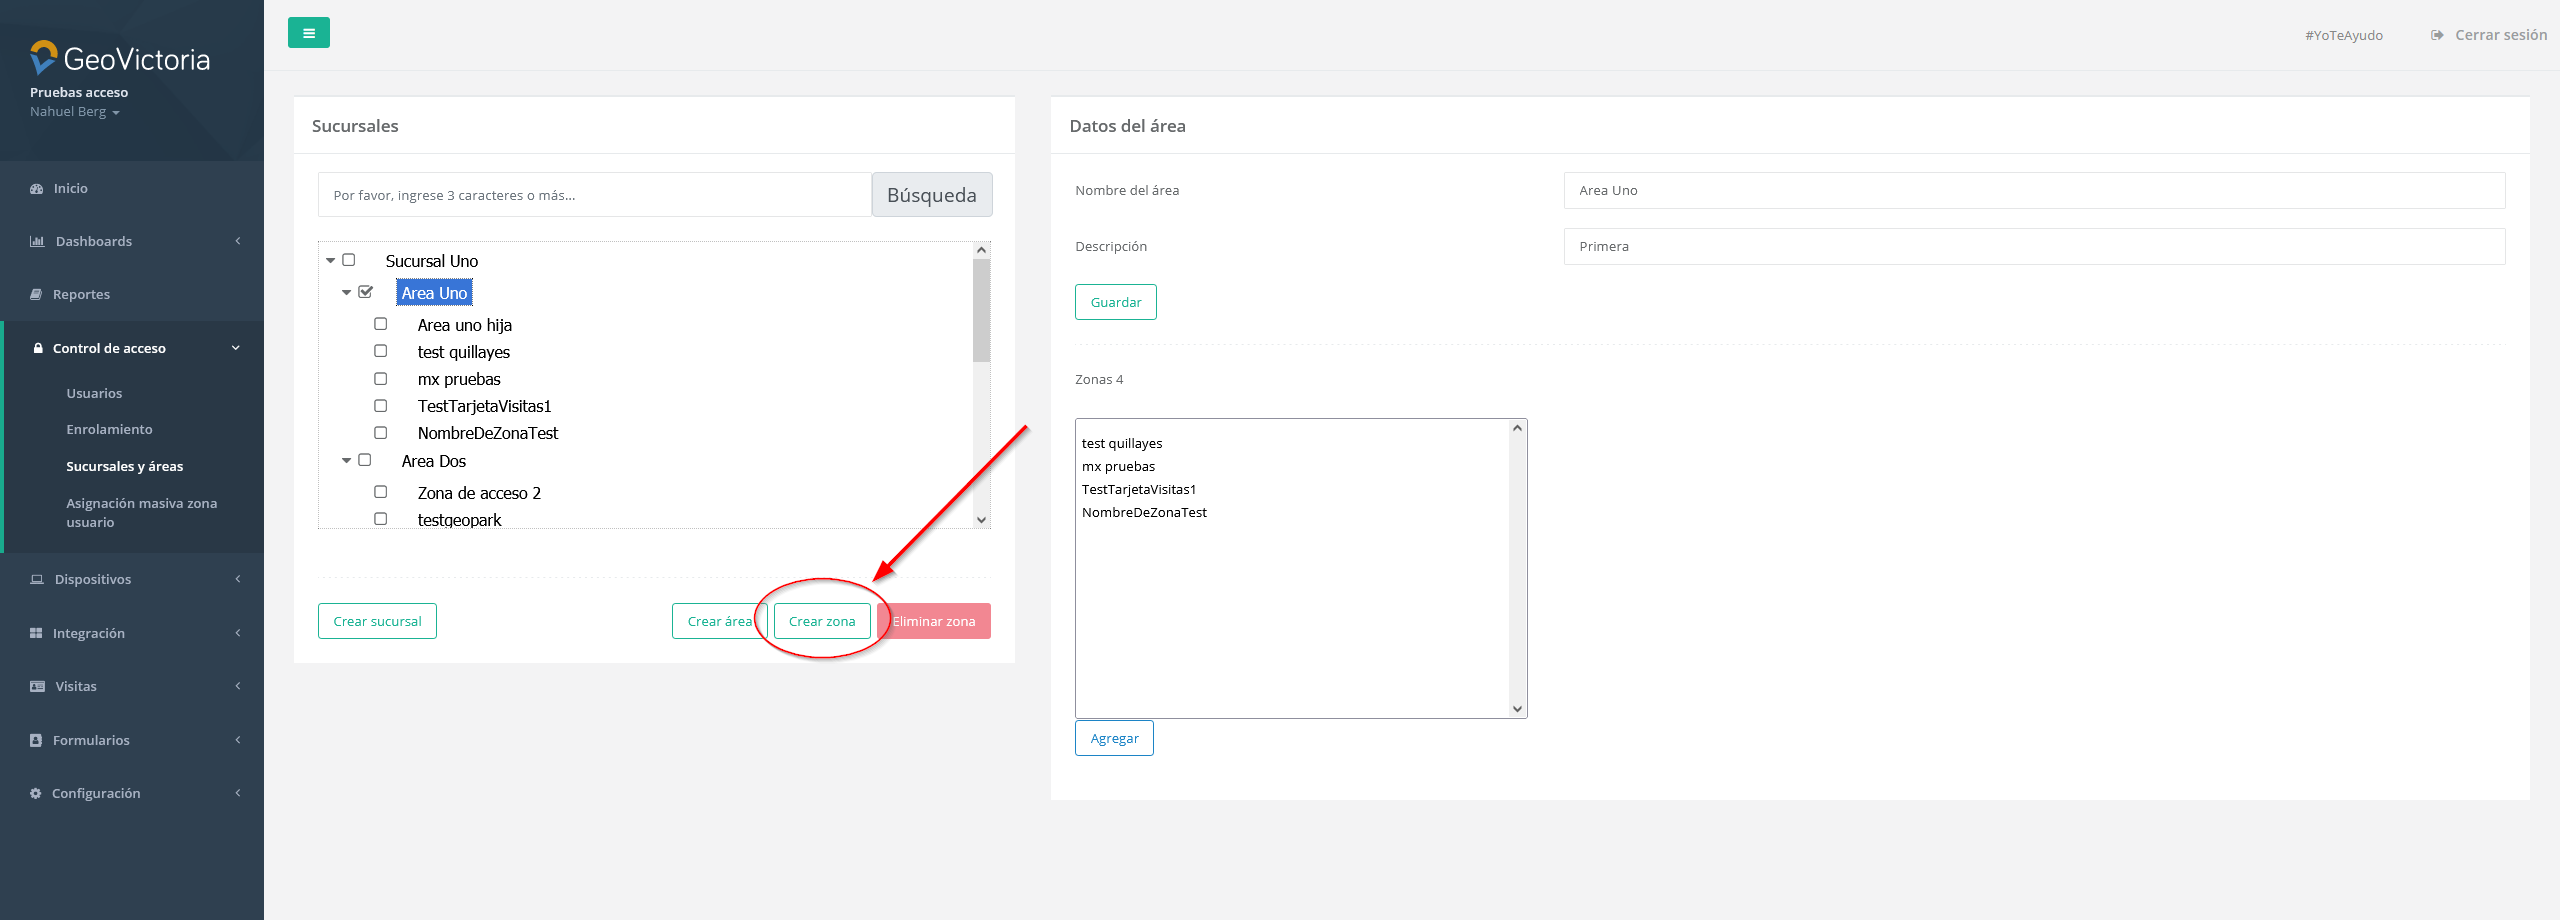Open Usuarios in the sidebar submenu
Screen dimensions: 2560x920
[x=94, y=394]
